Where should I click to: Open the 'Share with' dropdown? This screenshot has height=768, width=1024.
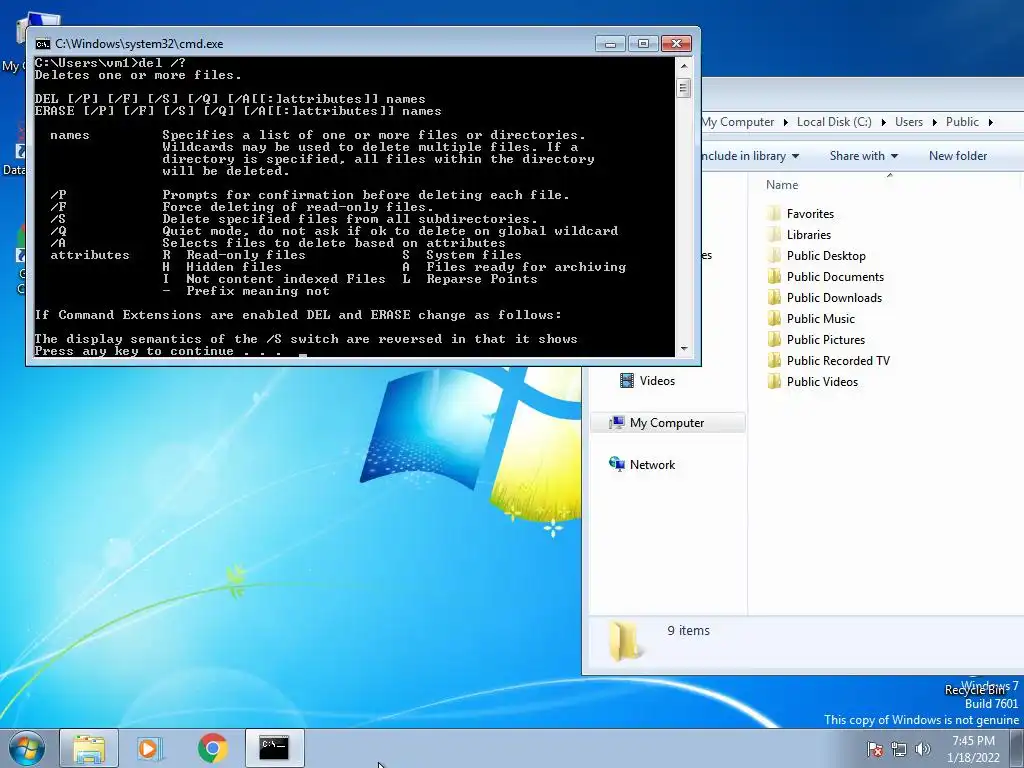click(863, 155)
